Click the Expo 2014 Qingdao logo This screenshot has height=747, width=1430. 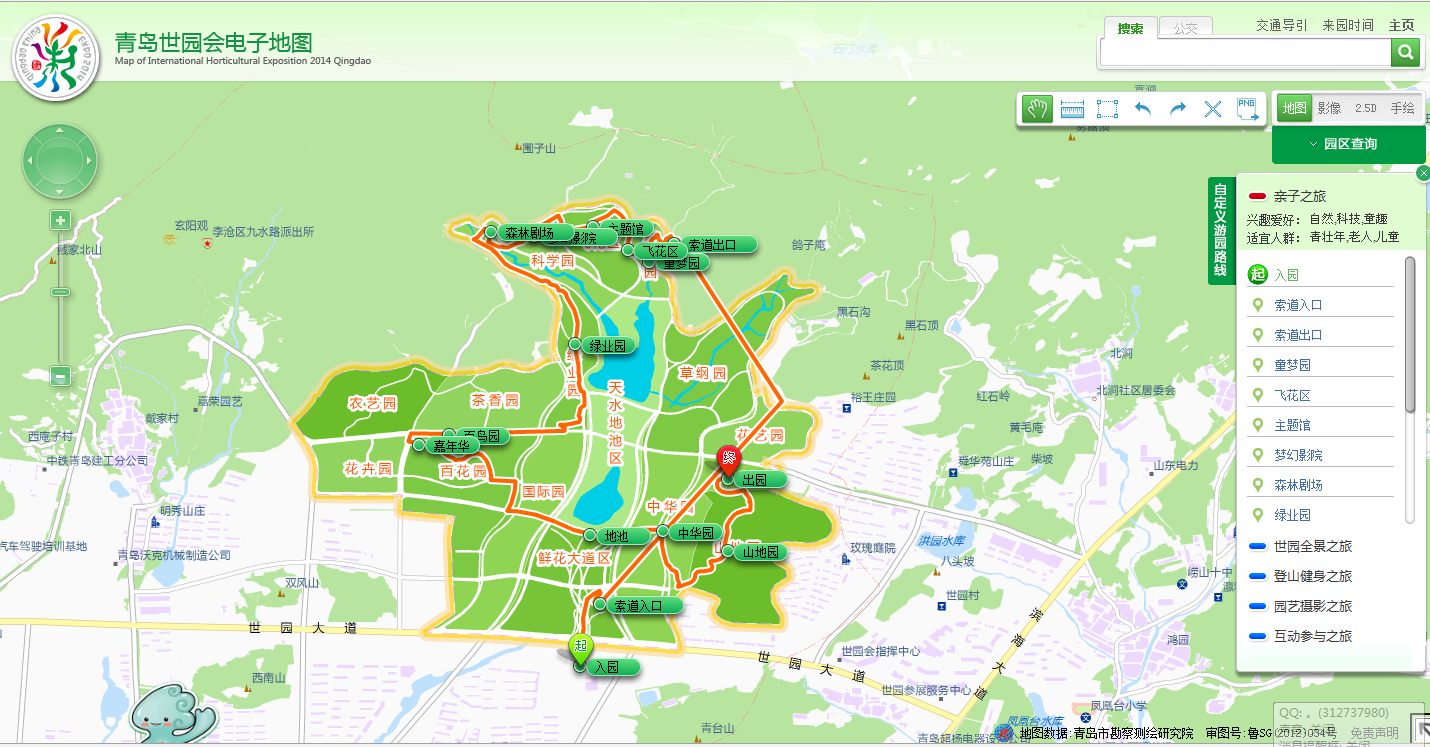click(56, 58)
